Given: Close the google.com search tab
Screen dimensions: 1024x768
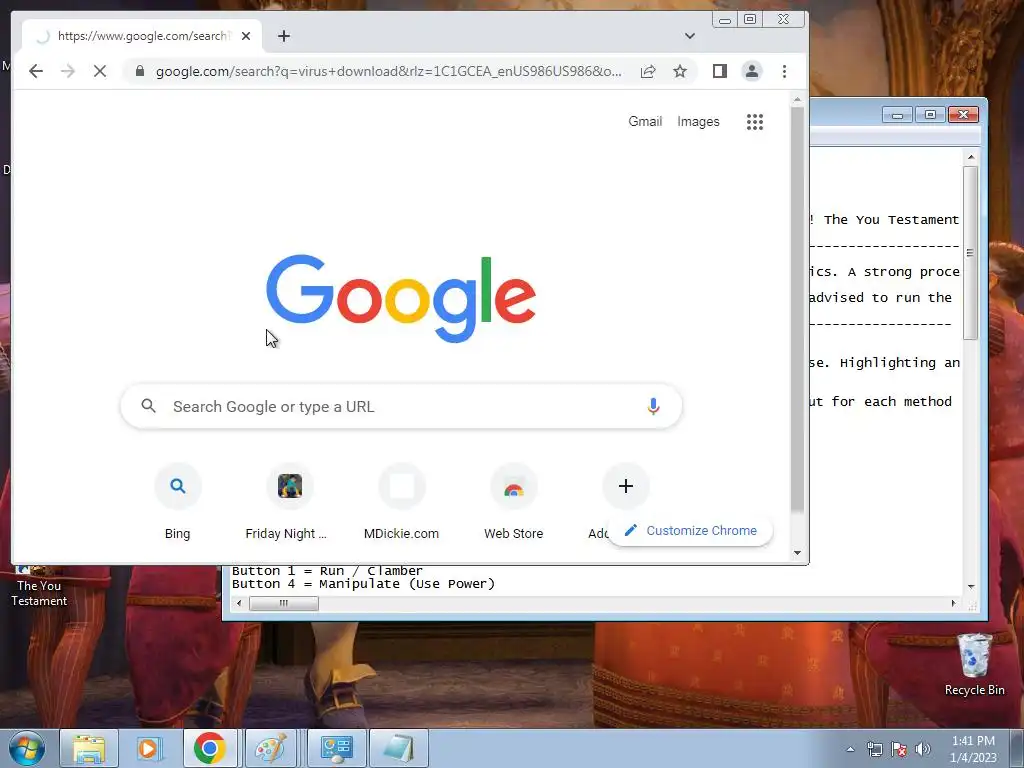Looking at the screenshot, I should point(246,36).
